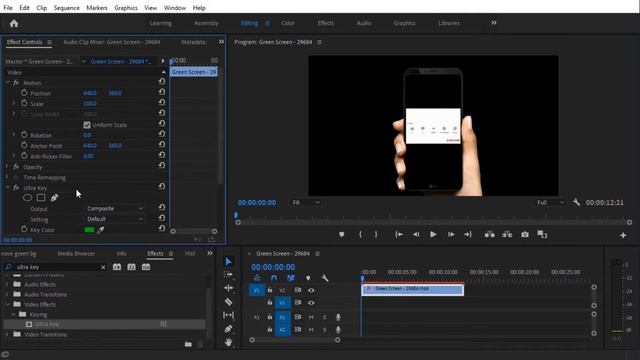Screen dimensions: 640x360
Task: Pick free draw bezier mask pen
Action: [54, 198]
